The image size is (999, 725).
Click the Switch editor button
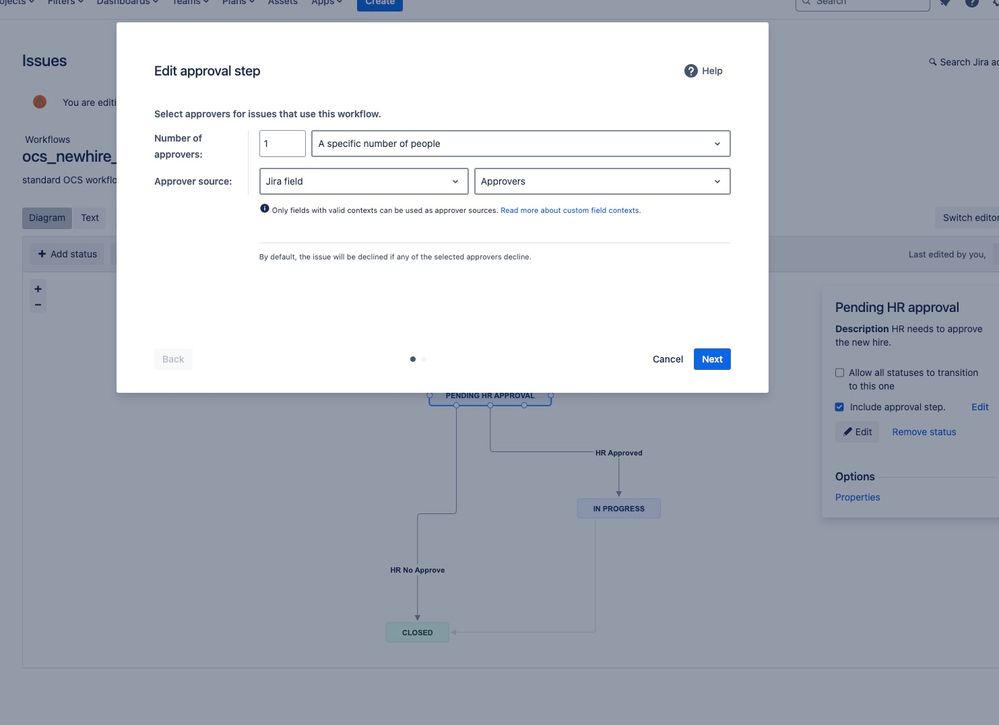coord(969,218)
